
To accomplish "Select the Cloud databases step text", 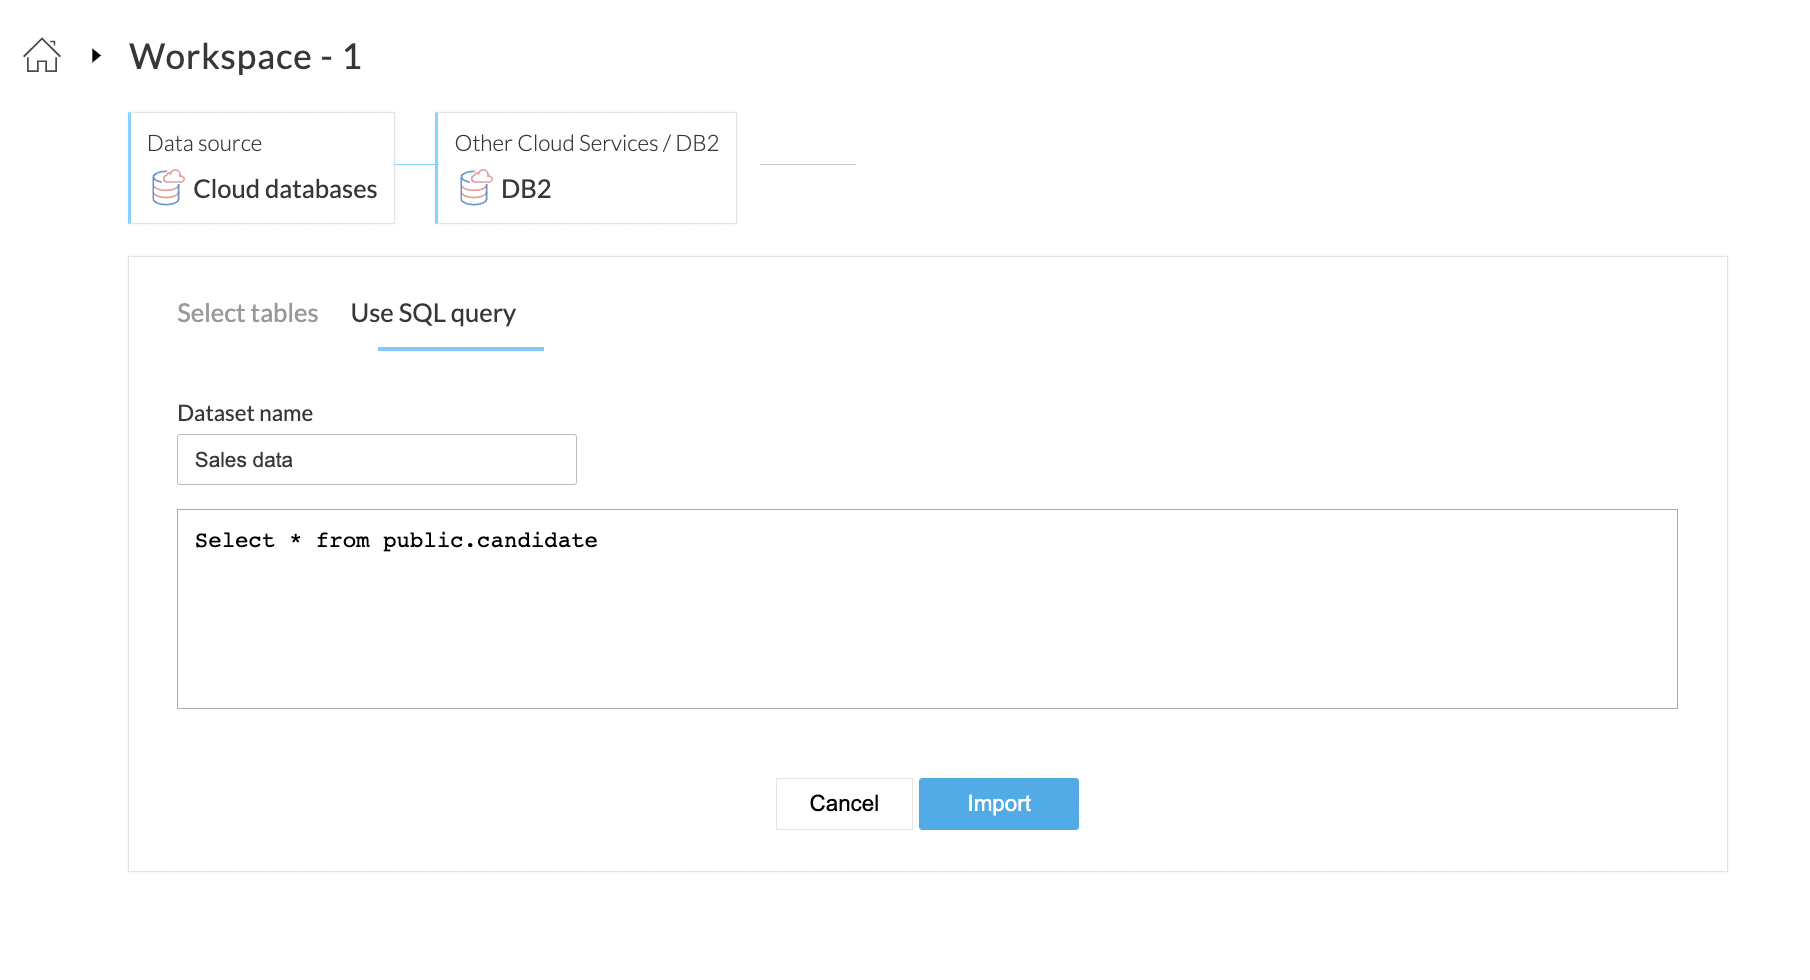I will (285, 189).
